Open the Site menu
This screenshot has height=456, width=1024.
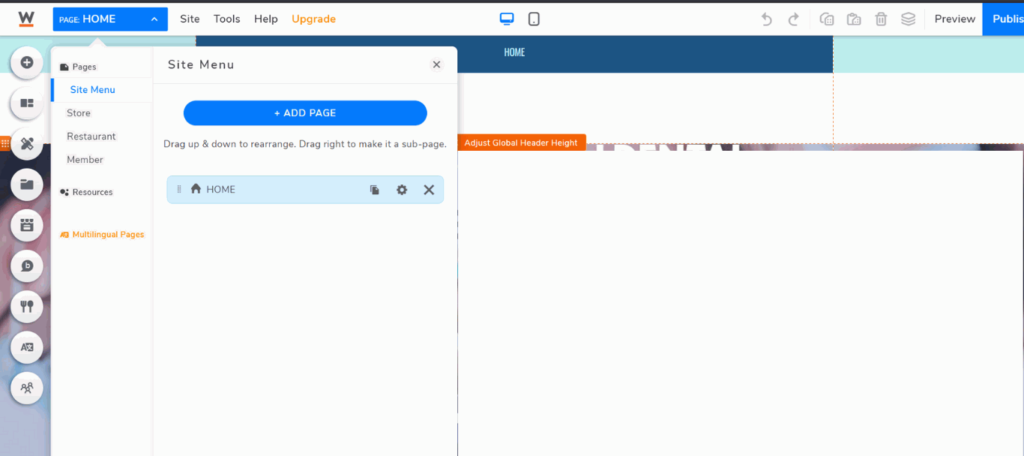[x=190, y=19]
